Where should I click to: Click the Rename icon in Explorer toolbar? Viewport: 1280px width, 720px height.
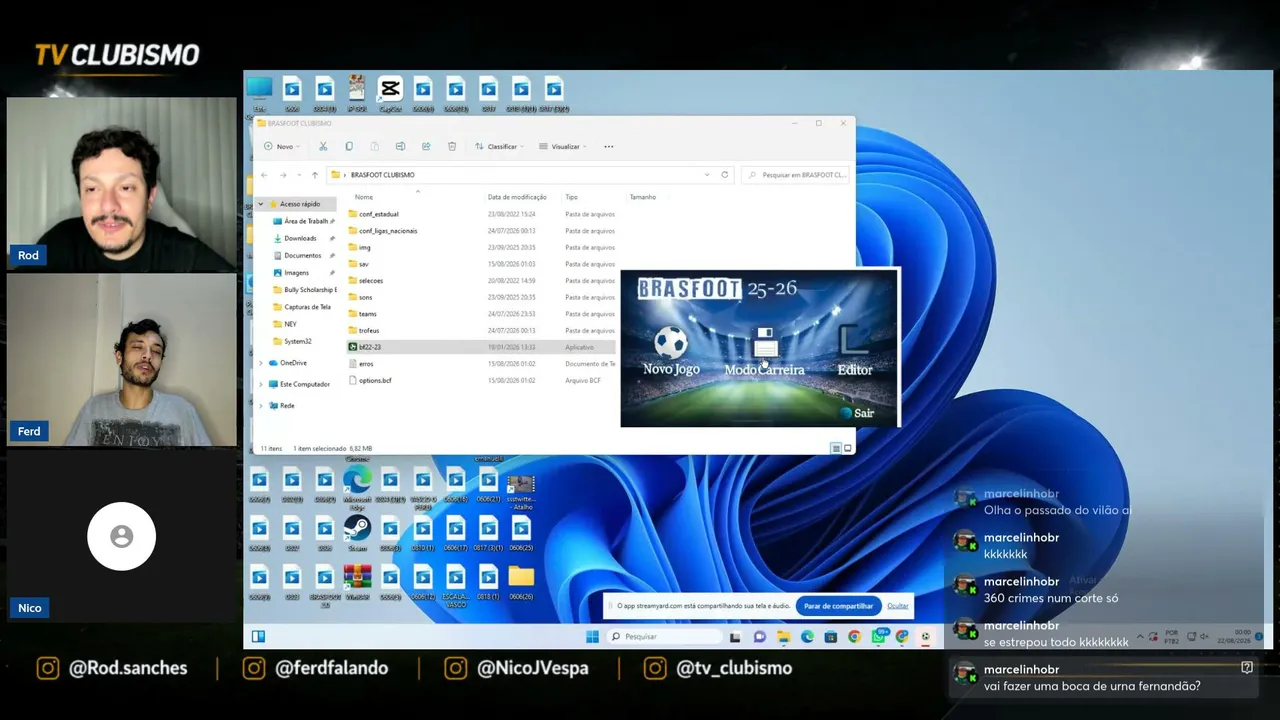coord(400,146)
